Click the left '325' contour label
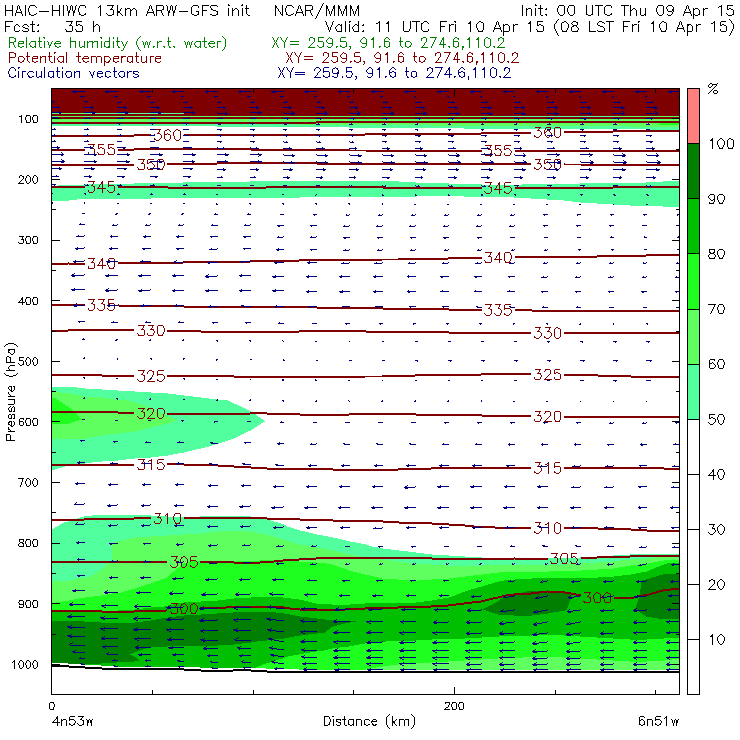The width and height of the screenshot is (740, 740). (x=151, y=376)
